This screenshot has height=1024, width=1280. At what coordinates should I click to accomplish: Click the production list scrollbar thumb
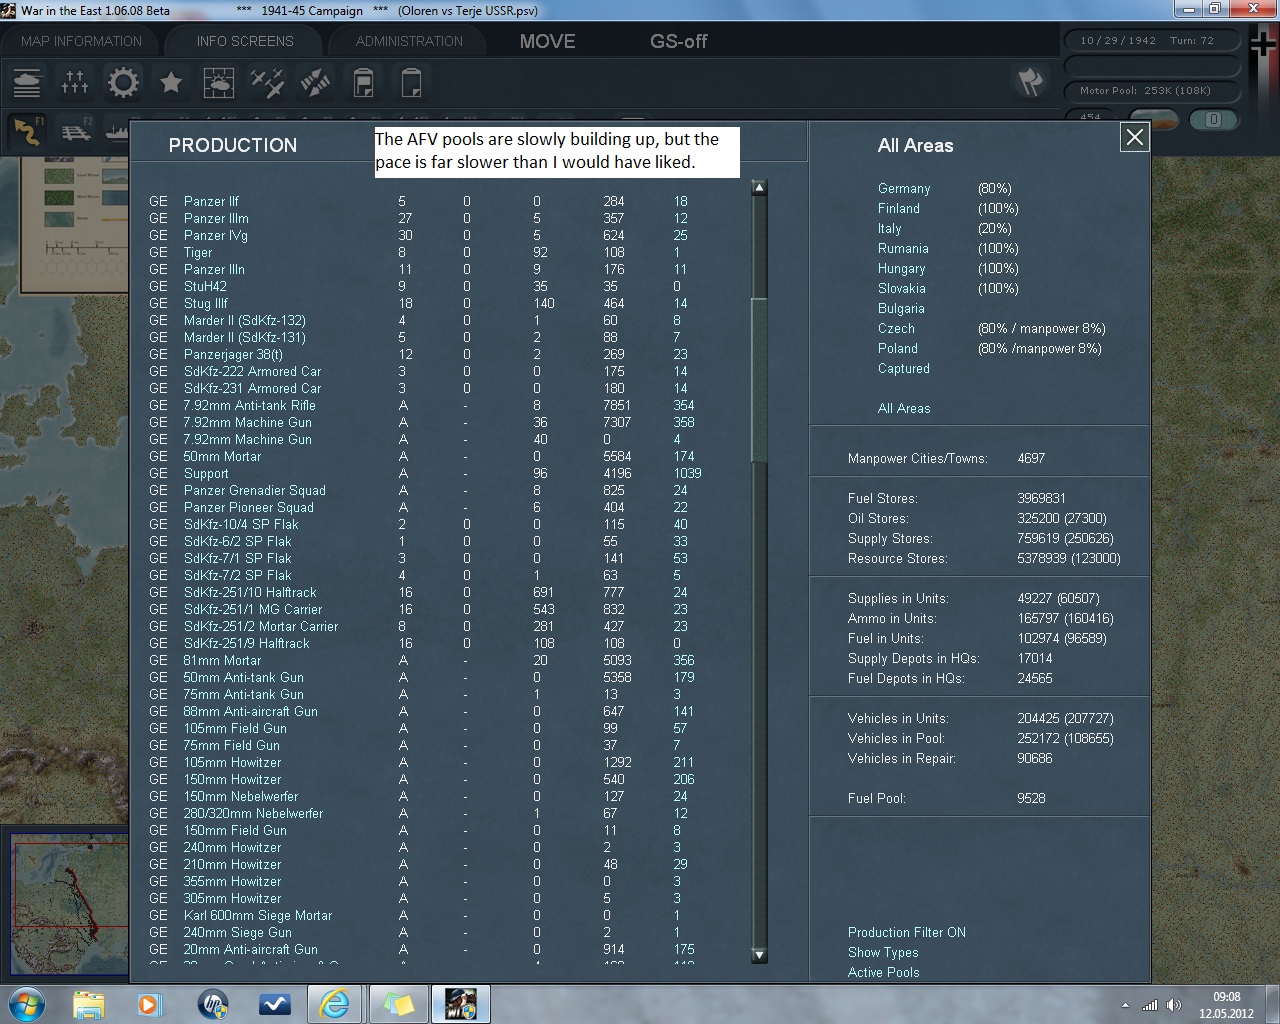click(759, 380)
